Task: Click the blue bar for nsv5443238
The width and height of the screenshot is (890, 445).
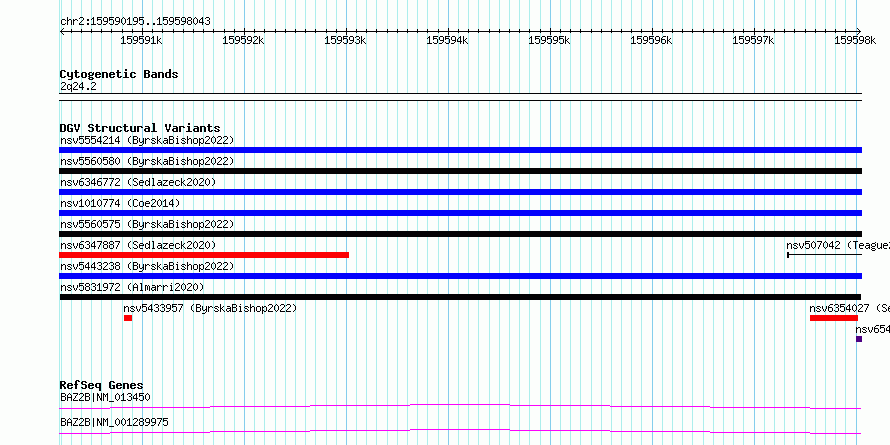Action: [460, 276]
